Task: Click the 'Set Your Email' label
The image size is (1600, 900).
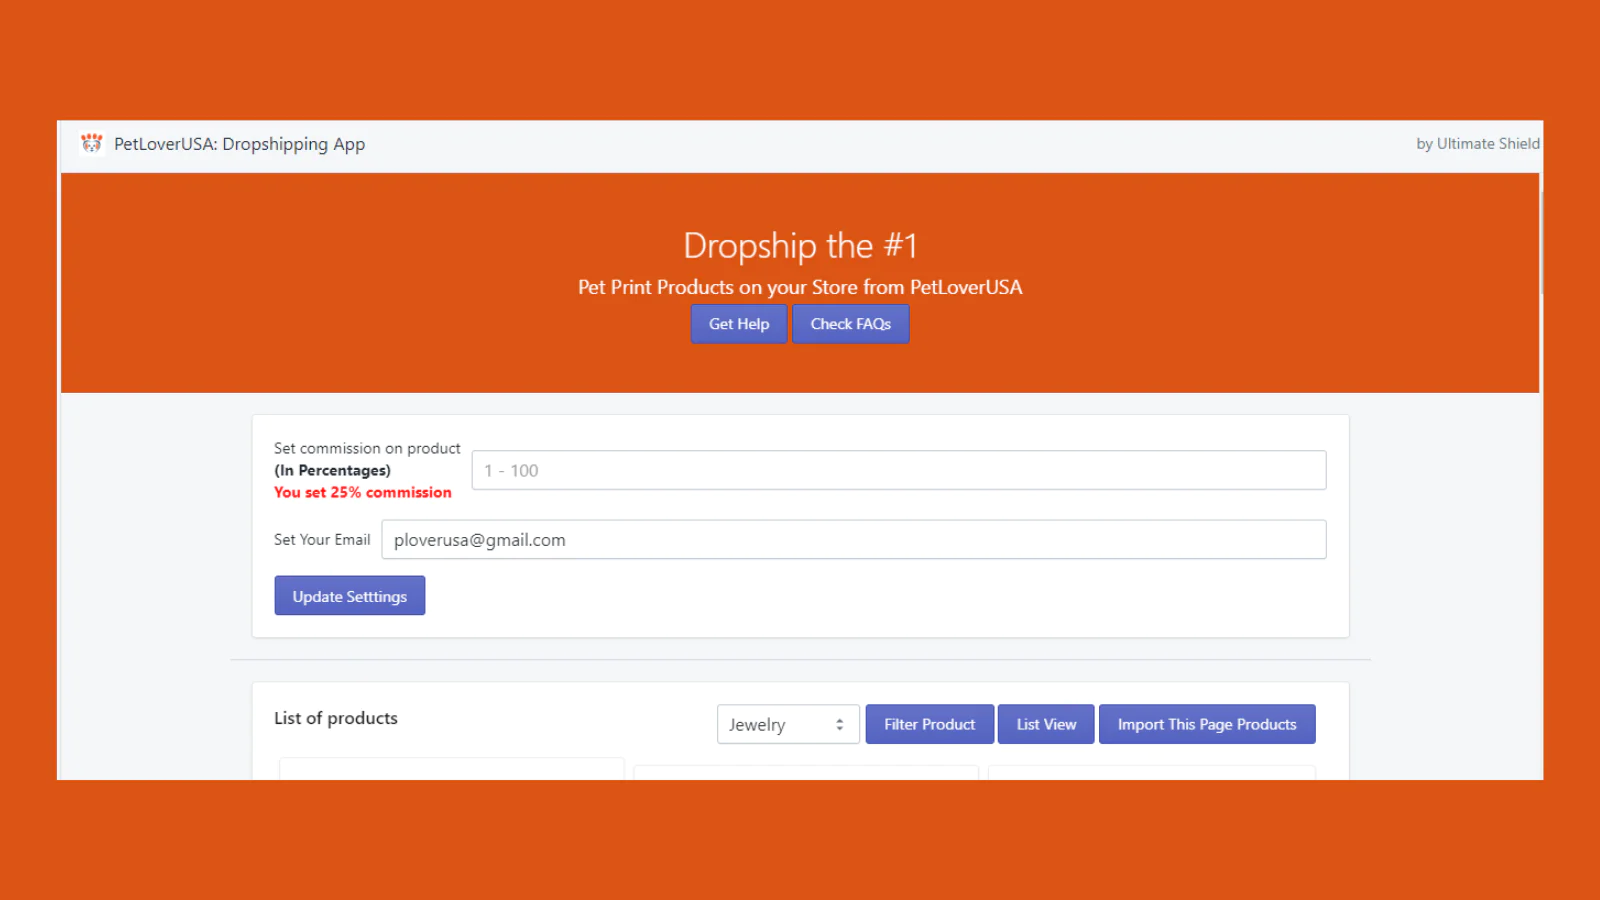Action: click(322, 540)
